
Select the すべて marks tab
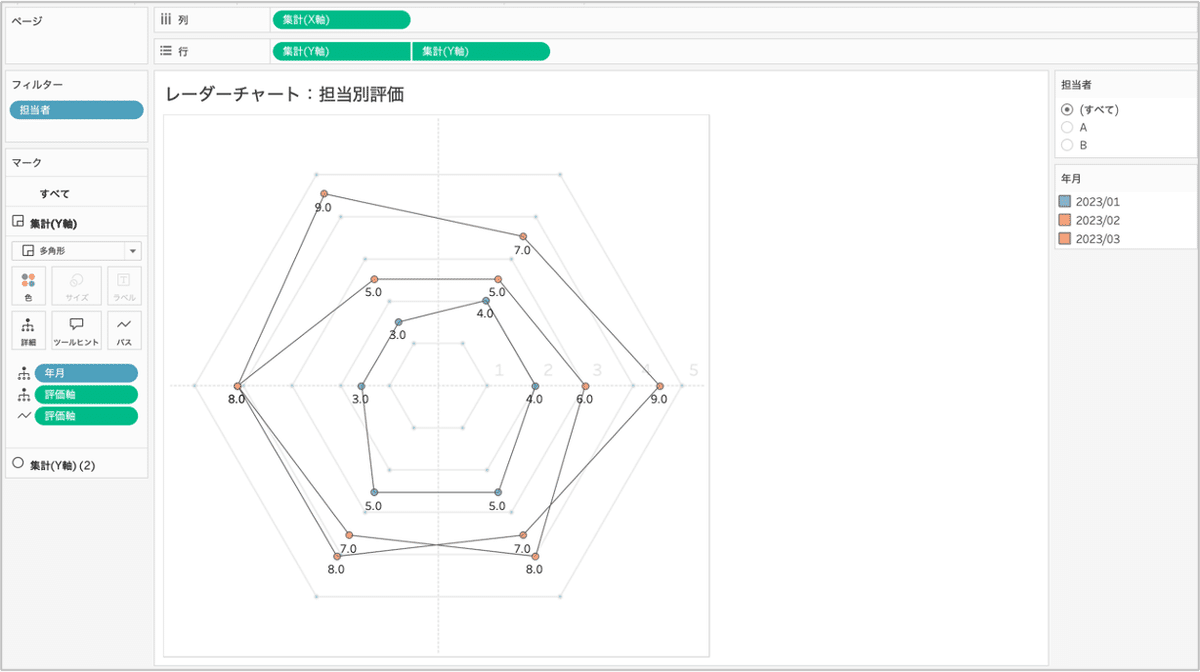coord(55,193)
